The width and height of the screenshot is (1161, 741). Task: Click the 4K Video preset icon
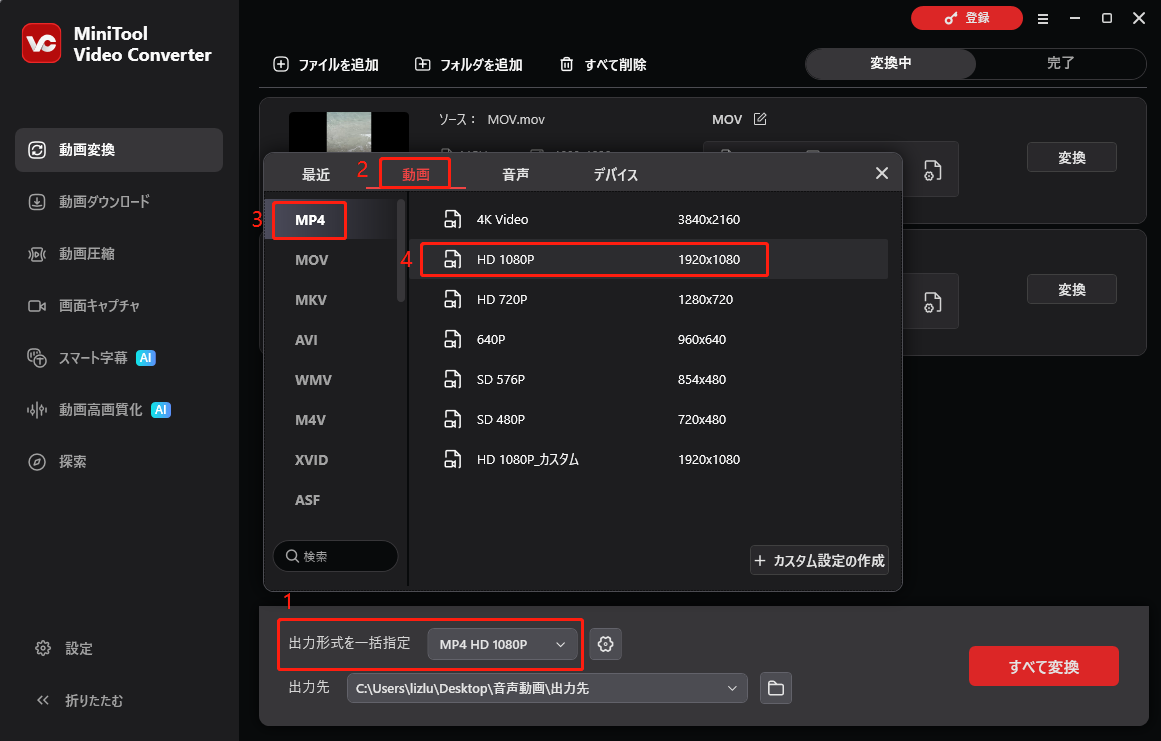tap(452, 219)
